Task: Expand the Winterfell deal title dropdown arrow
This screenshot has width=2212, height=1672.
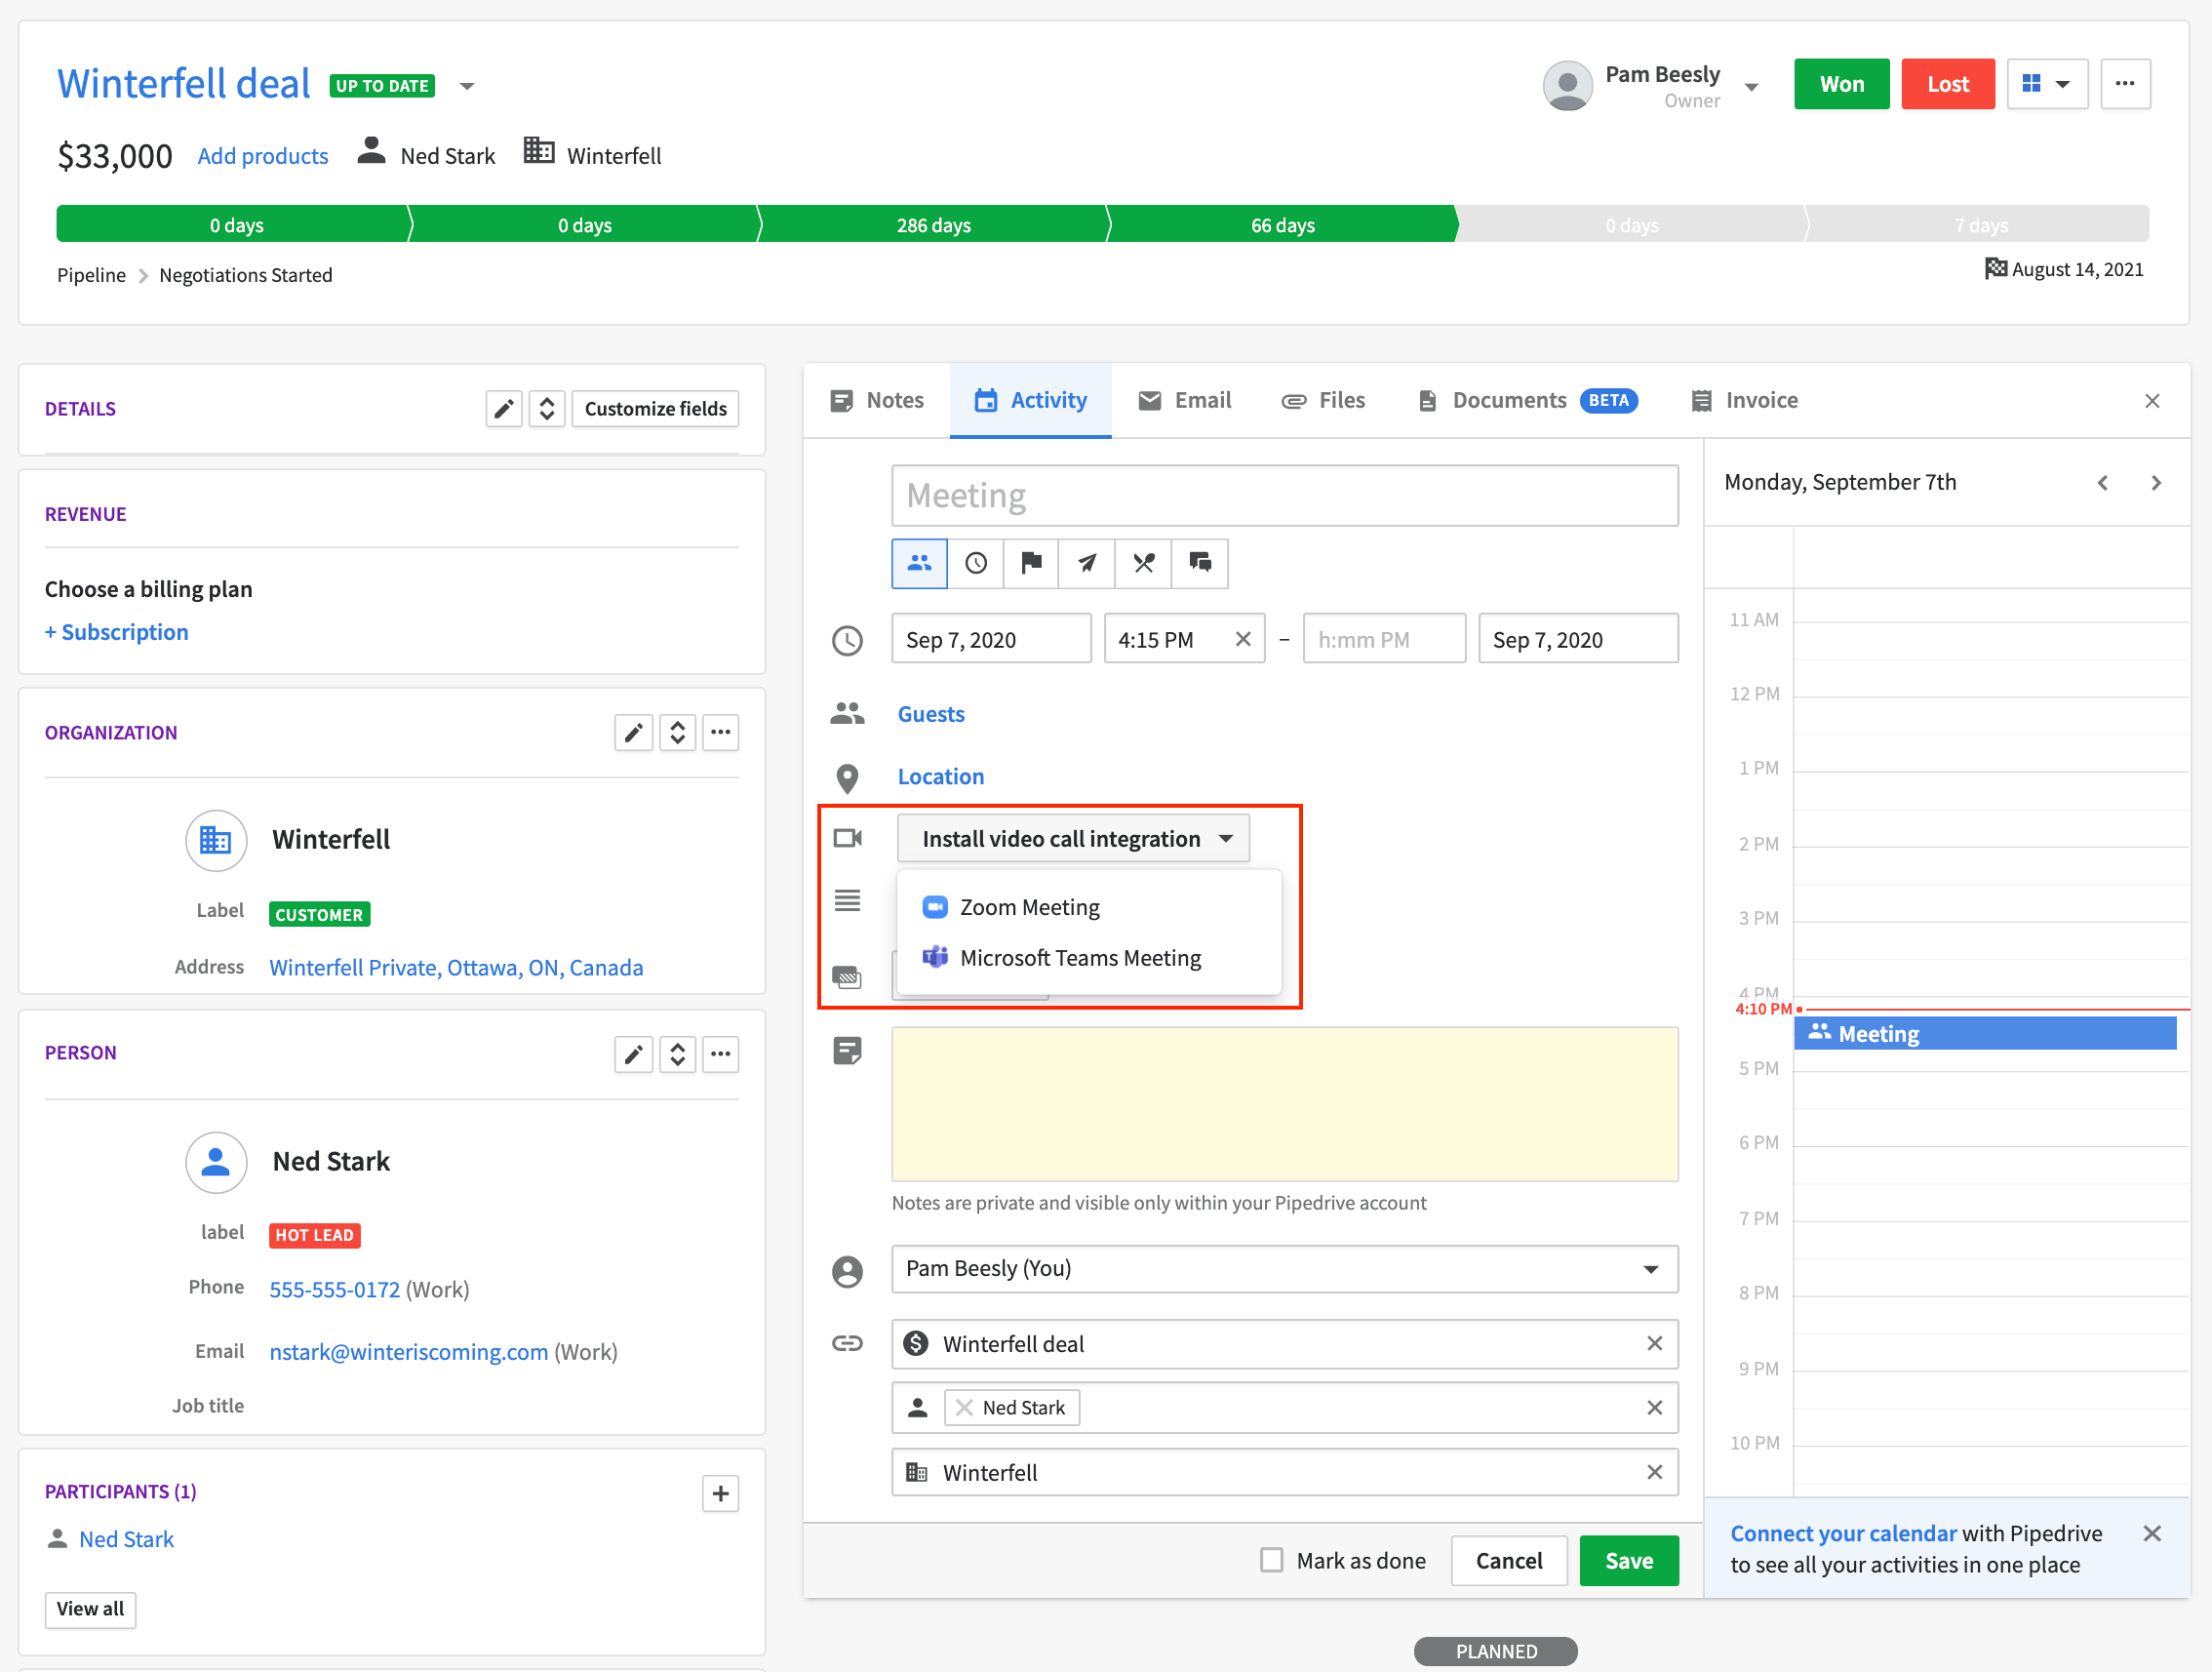Action: tap(467, 85)
